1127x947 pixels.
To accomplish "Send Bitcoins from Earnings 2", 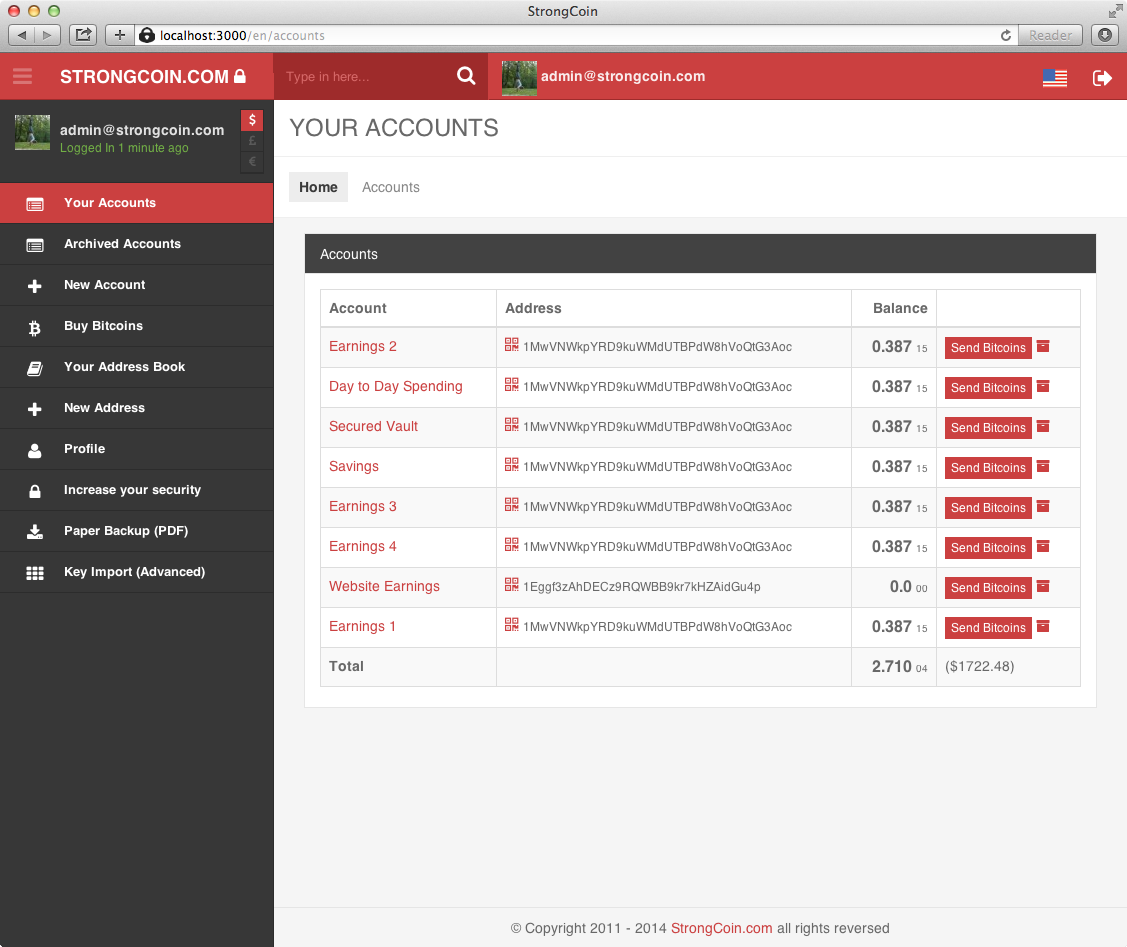I will pyautogui.click(x=988, y=348).
